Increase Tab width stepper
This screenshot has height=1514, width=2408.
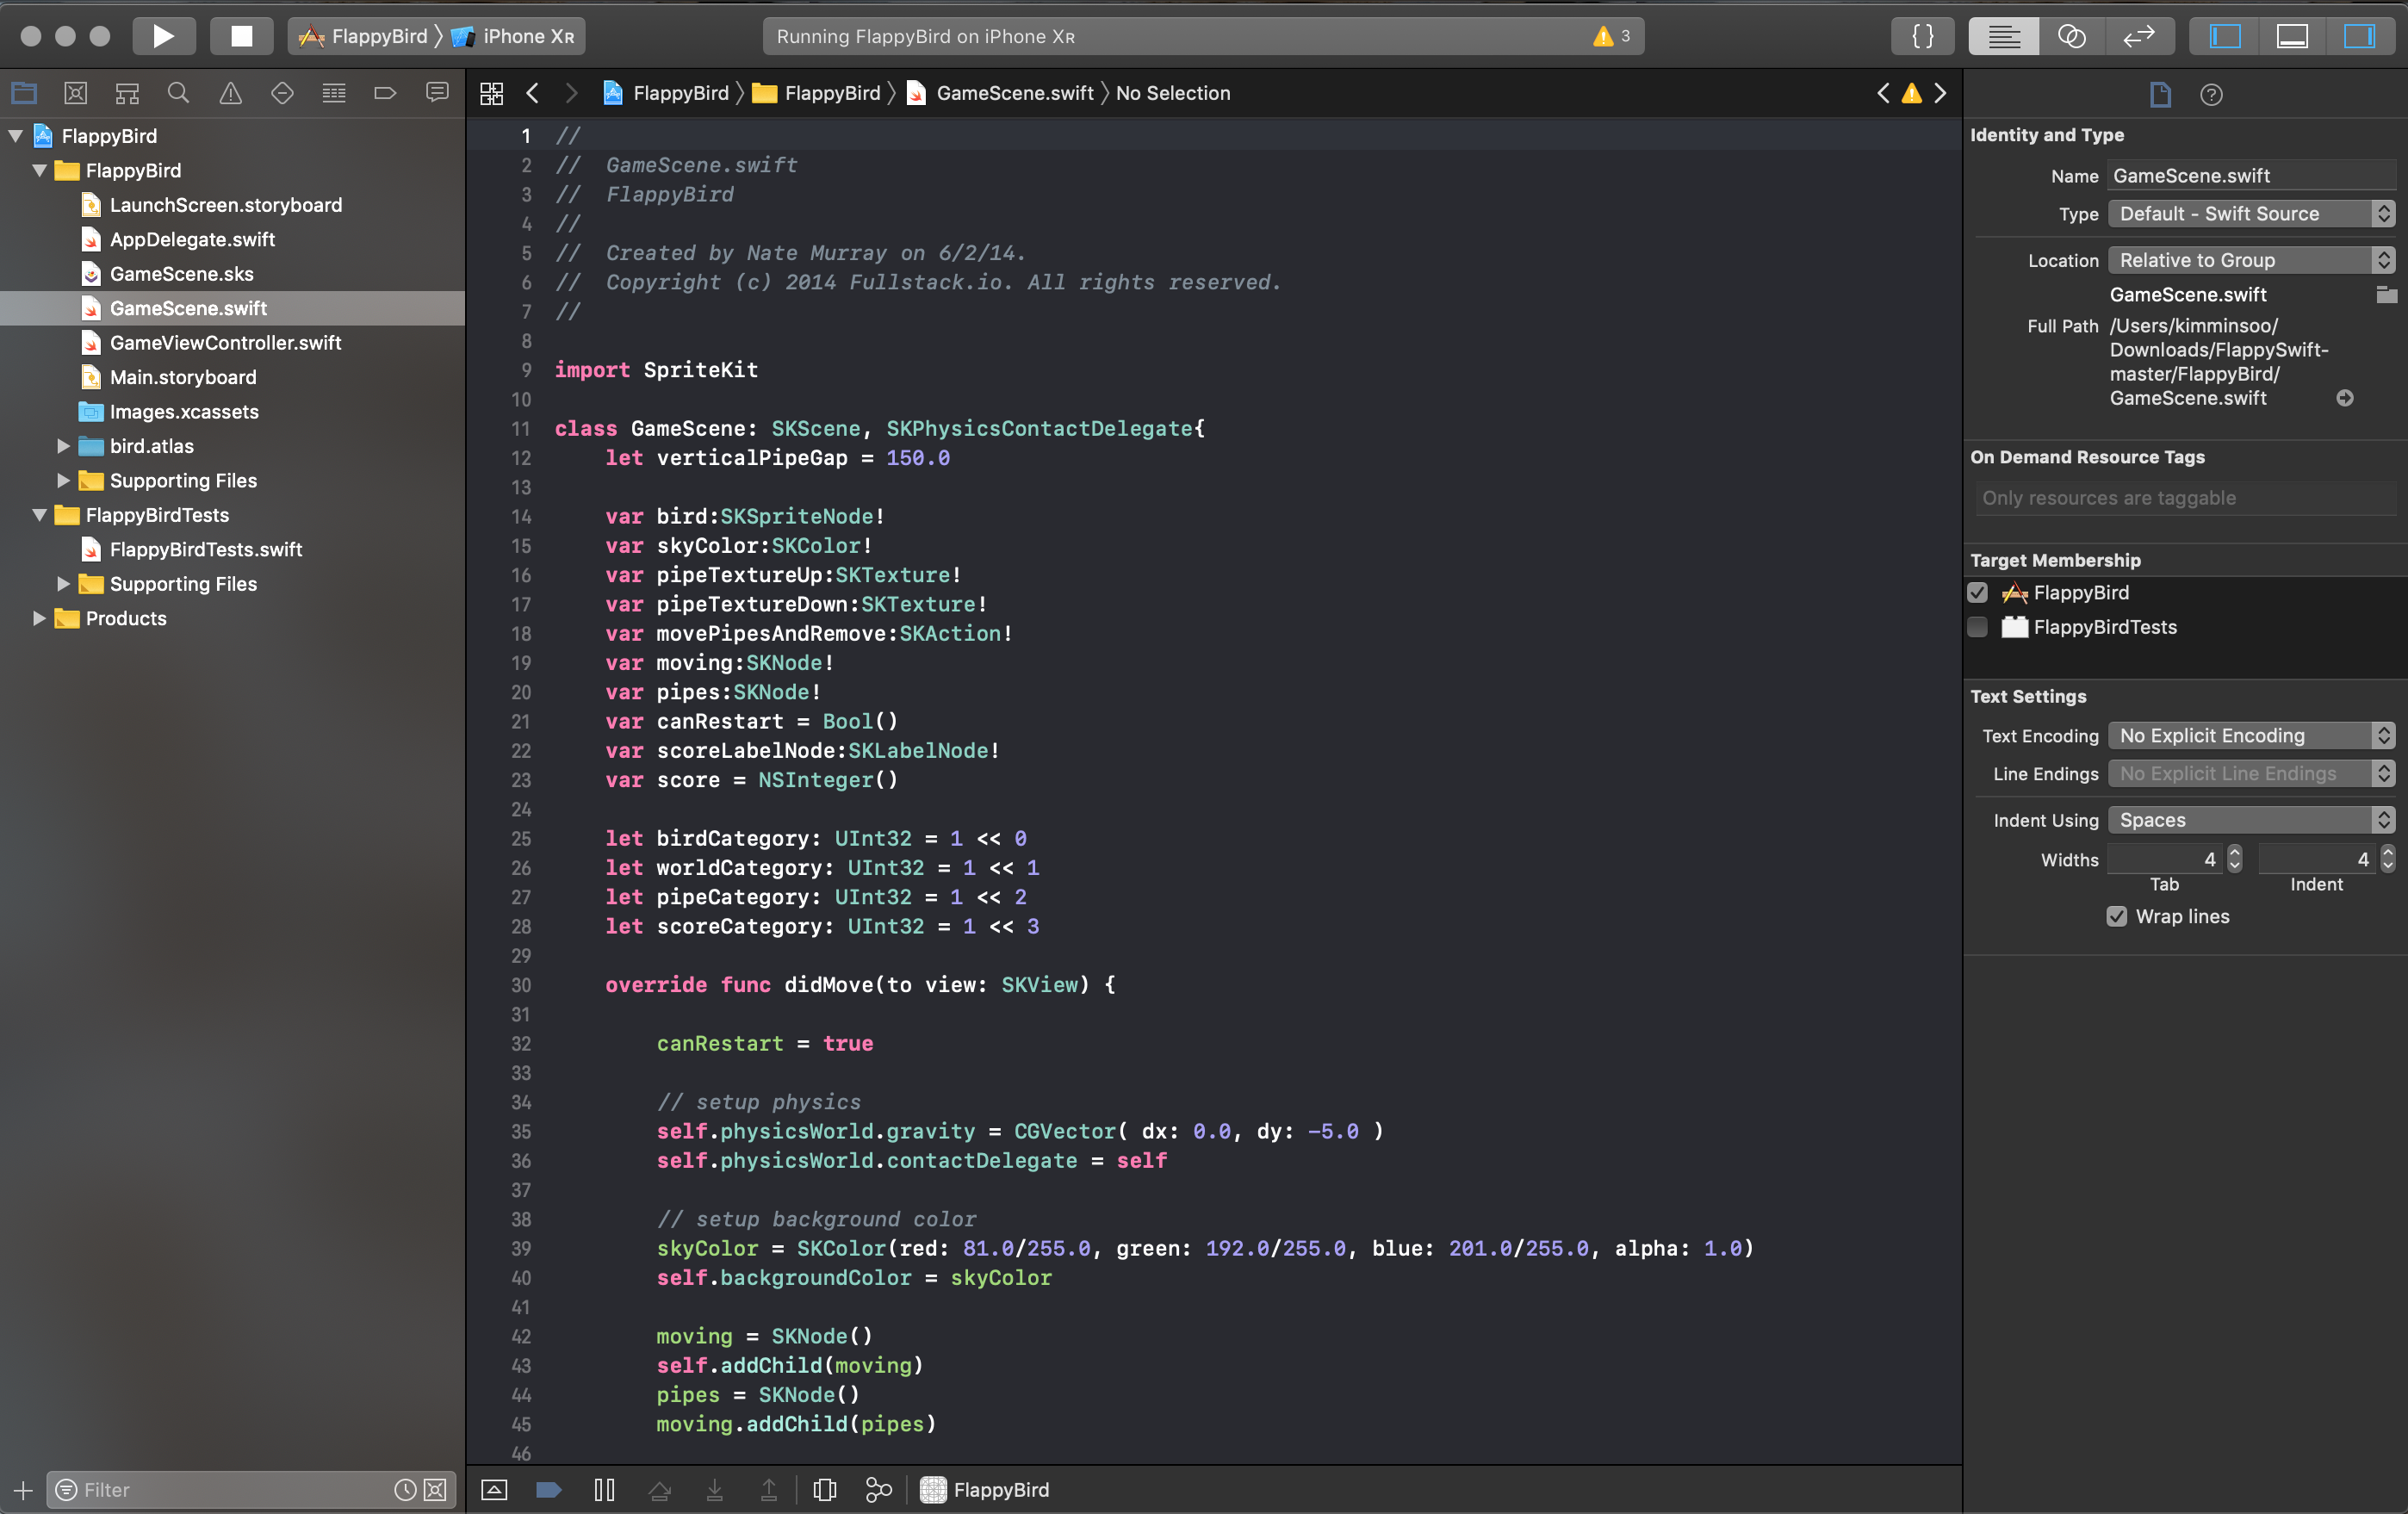[2234, 853]
